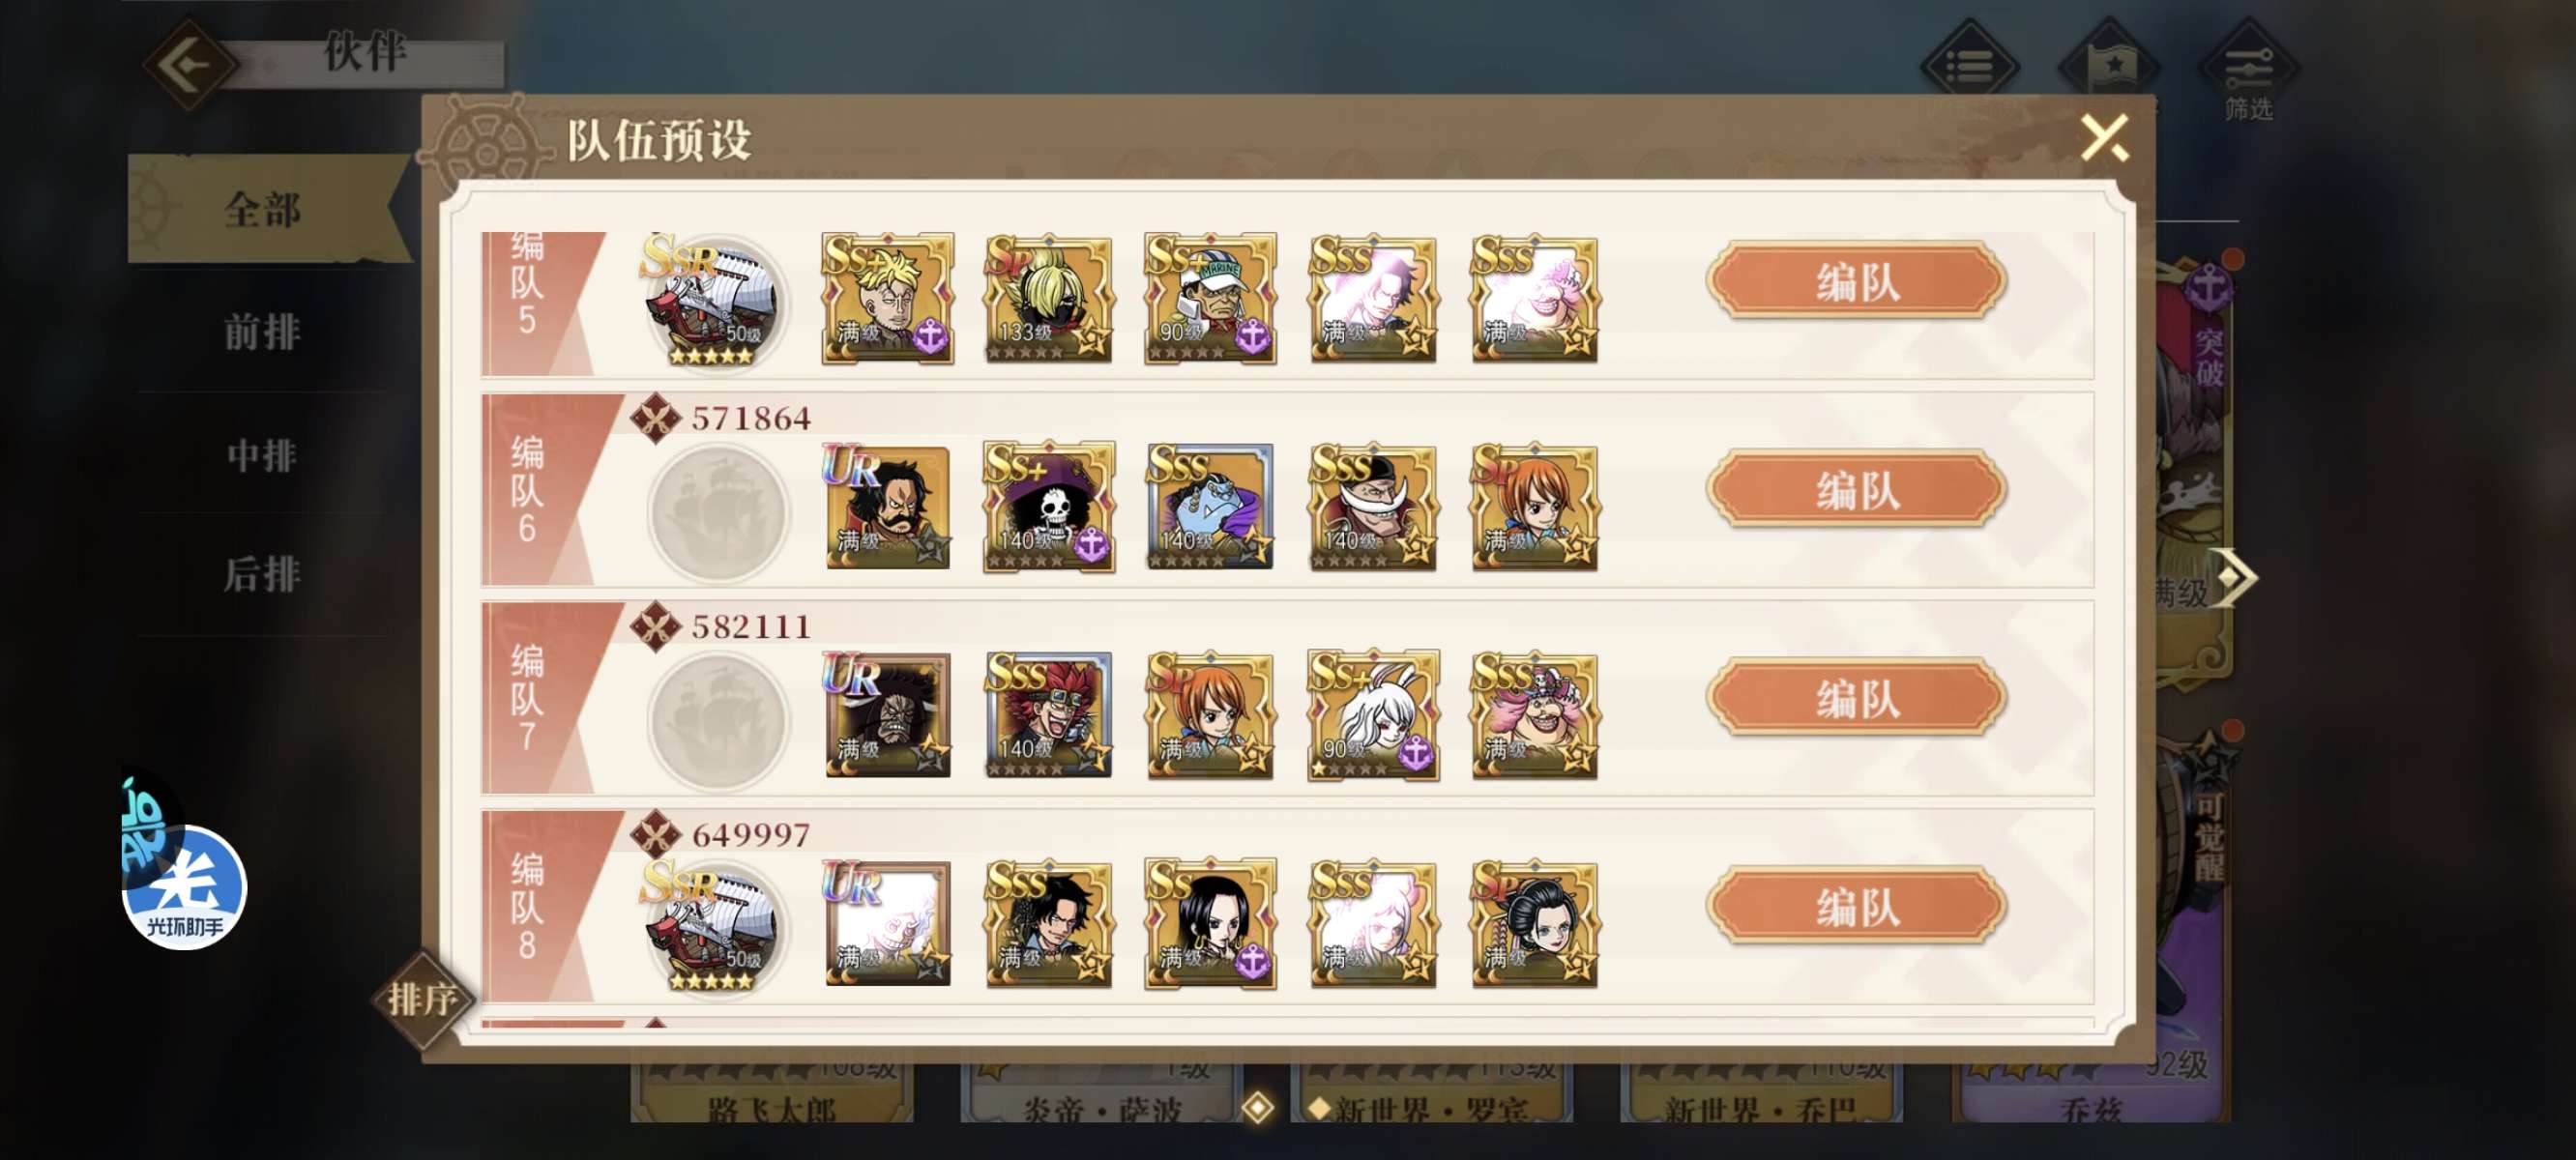Click the back arrow next to 伙伴
This screenshot has height=1160, width=2576.
[189, 66]
